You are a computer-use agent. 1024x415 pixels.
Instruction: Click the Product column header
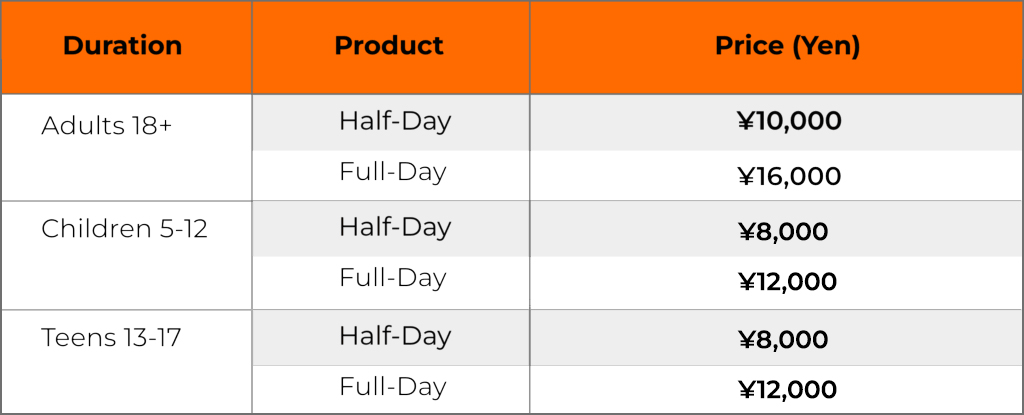click(389, 46)
